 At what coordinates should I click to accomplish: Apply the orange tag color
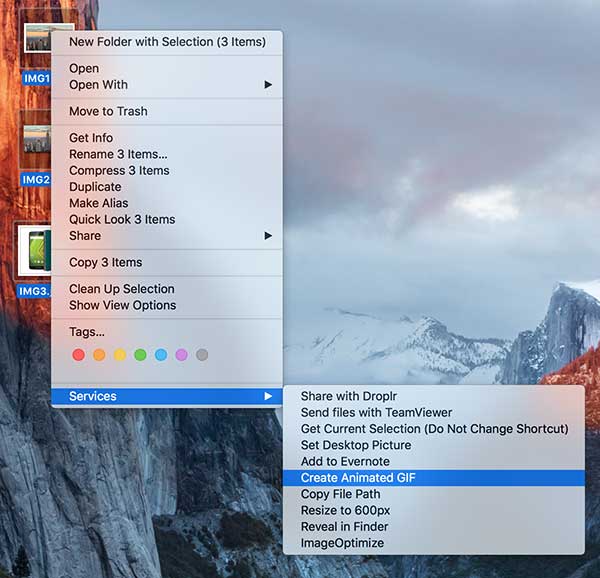point(99,355)
